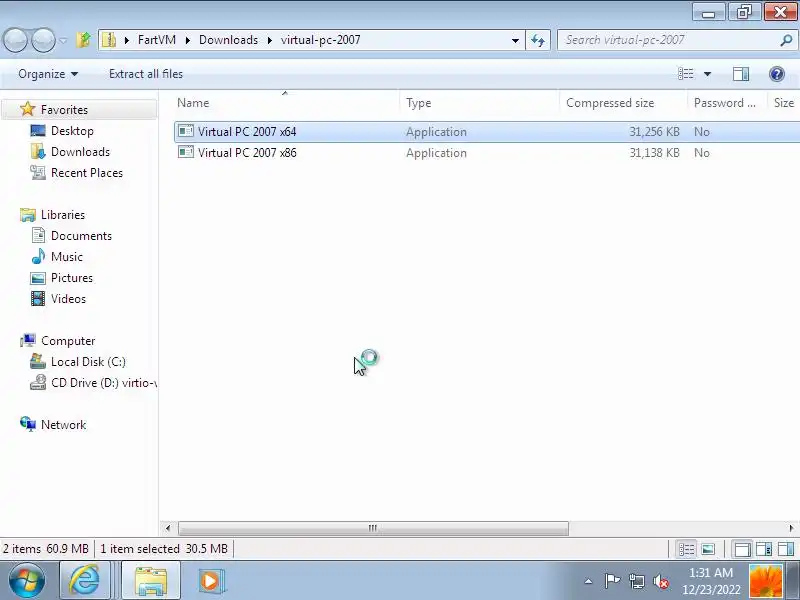The width and height of the screenshot is (800, 600).
Task: Open the Action Center flag icon
Action: [611, 581]
